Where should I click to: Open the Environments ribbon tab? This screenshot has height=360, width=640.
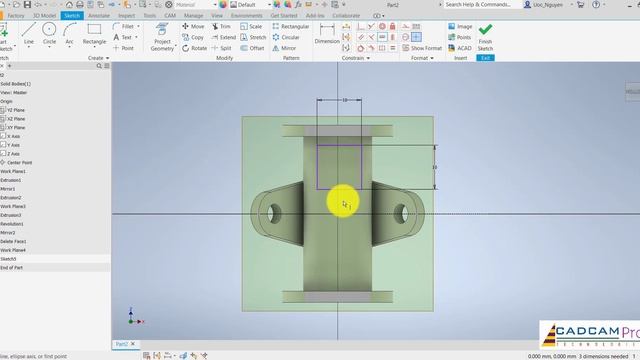pyautogui.click(x=247, y=16)
